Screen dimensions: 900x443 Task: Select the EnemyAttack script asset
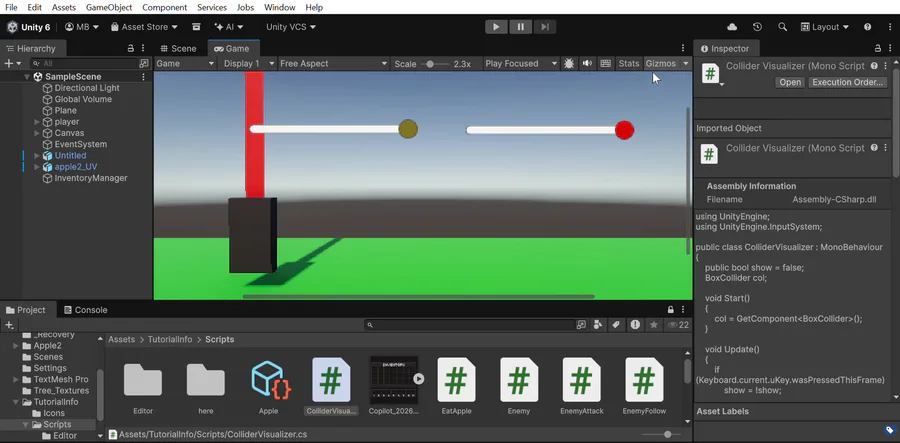[x=581, y=379]
